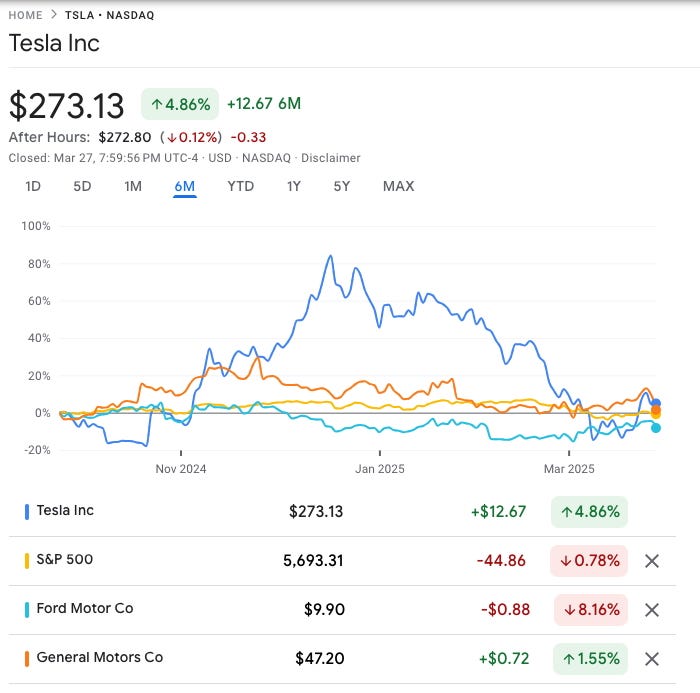Click the orange General Motors color marker
The height and width of the screenshot is (693, 700).
[27, 659]
